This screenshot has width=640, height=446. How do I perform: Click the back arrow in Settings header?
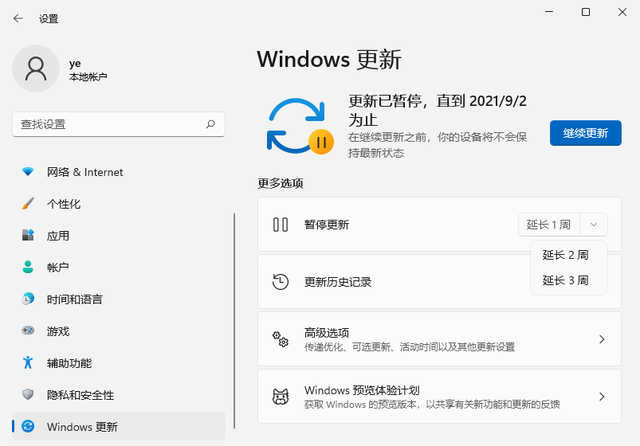[x=18, y=18]
